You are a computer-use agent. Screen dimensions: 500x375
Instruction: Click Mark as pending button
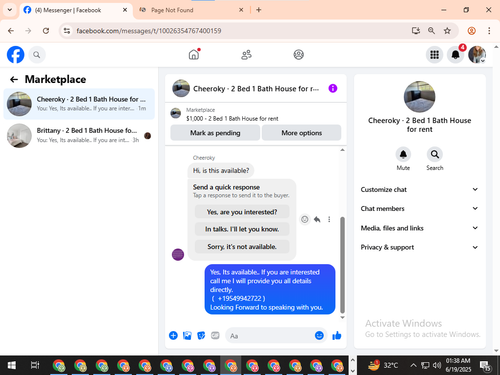pos(215,133)
